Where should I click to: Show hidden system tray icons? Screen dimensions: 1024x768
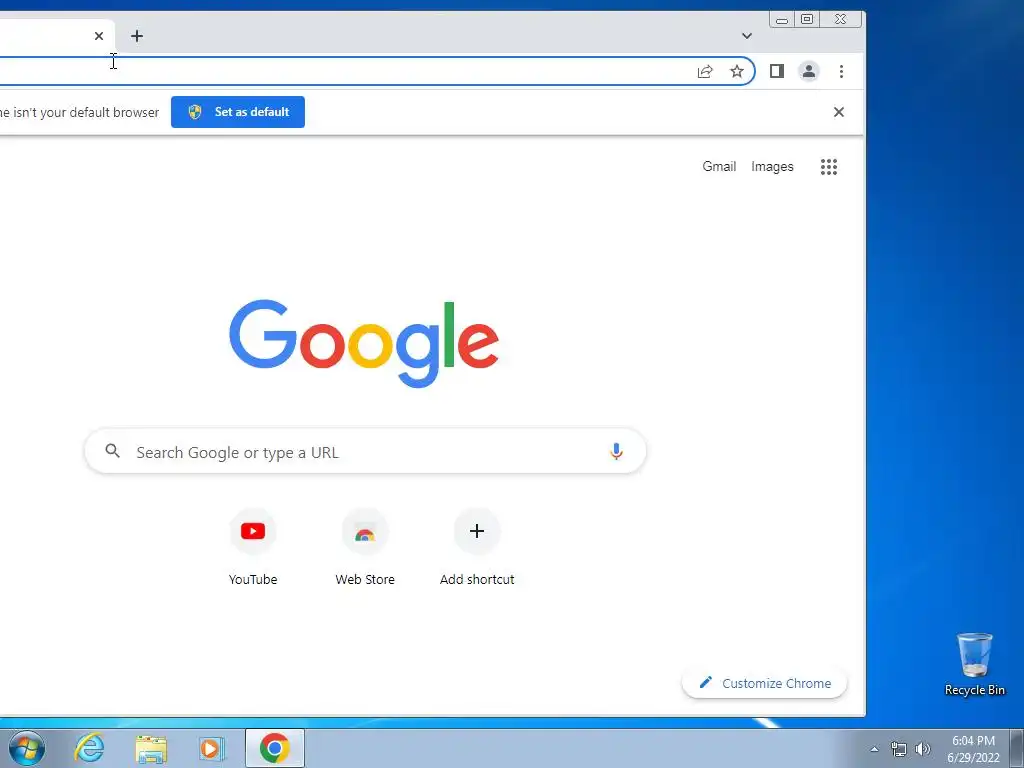[x=874, y=749]
